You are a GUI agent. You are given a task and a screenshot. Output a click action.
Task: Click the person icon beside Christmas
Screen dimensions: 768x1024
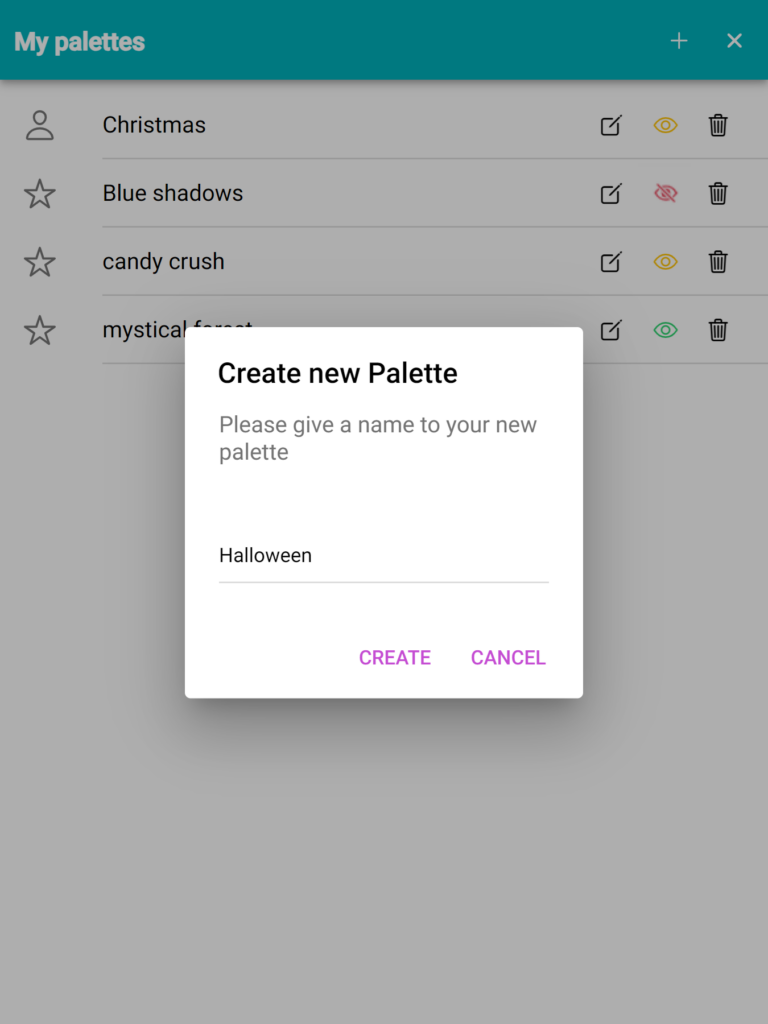(40, 125)
